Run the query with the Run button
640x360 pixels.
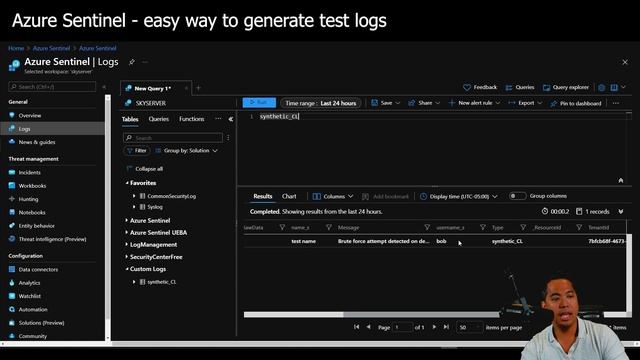pyautogui.click(x=259, y=103)
